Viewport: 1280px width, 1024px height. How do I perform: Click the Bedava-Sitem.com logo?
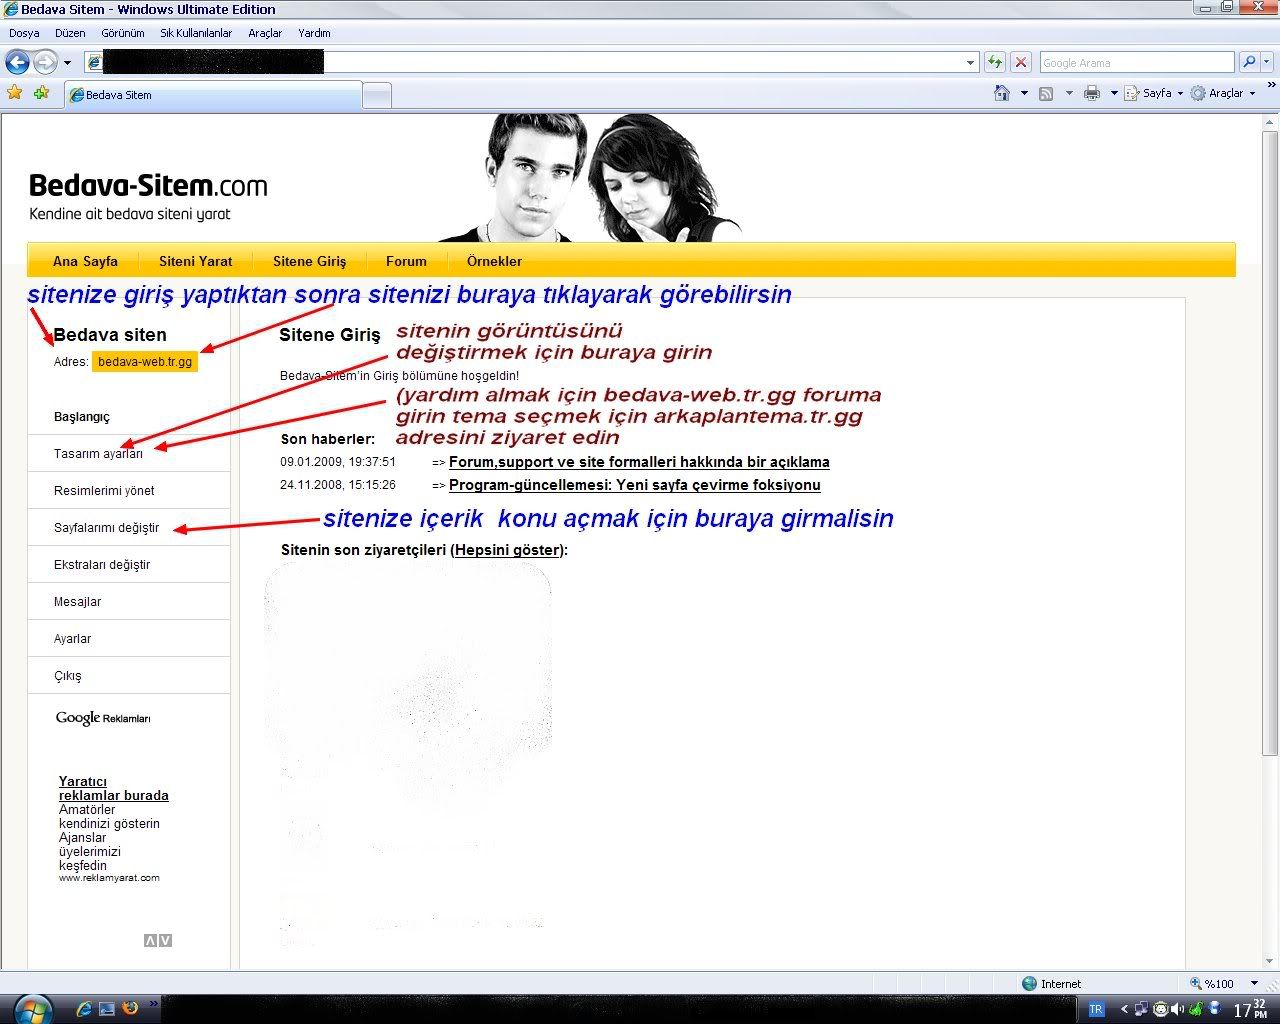[148, 187]
